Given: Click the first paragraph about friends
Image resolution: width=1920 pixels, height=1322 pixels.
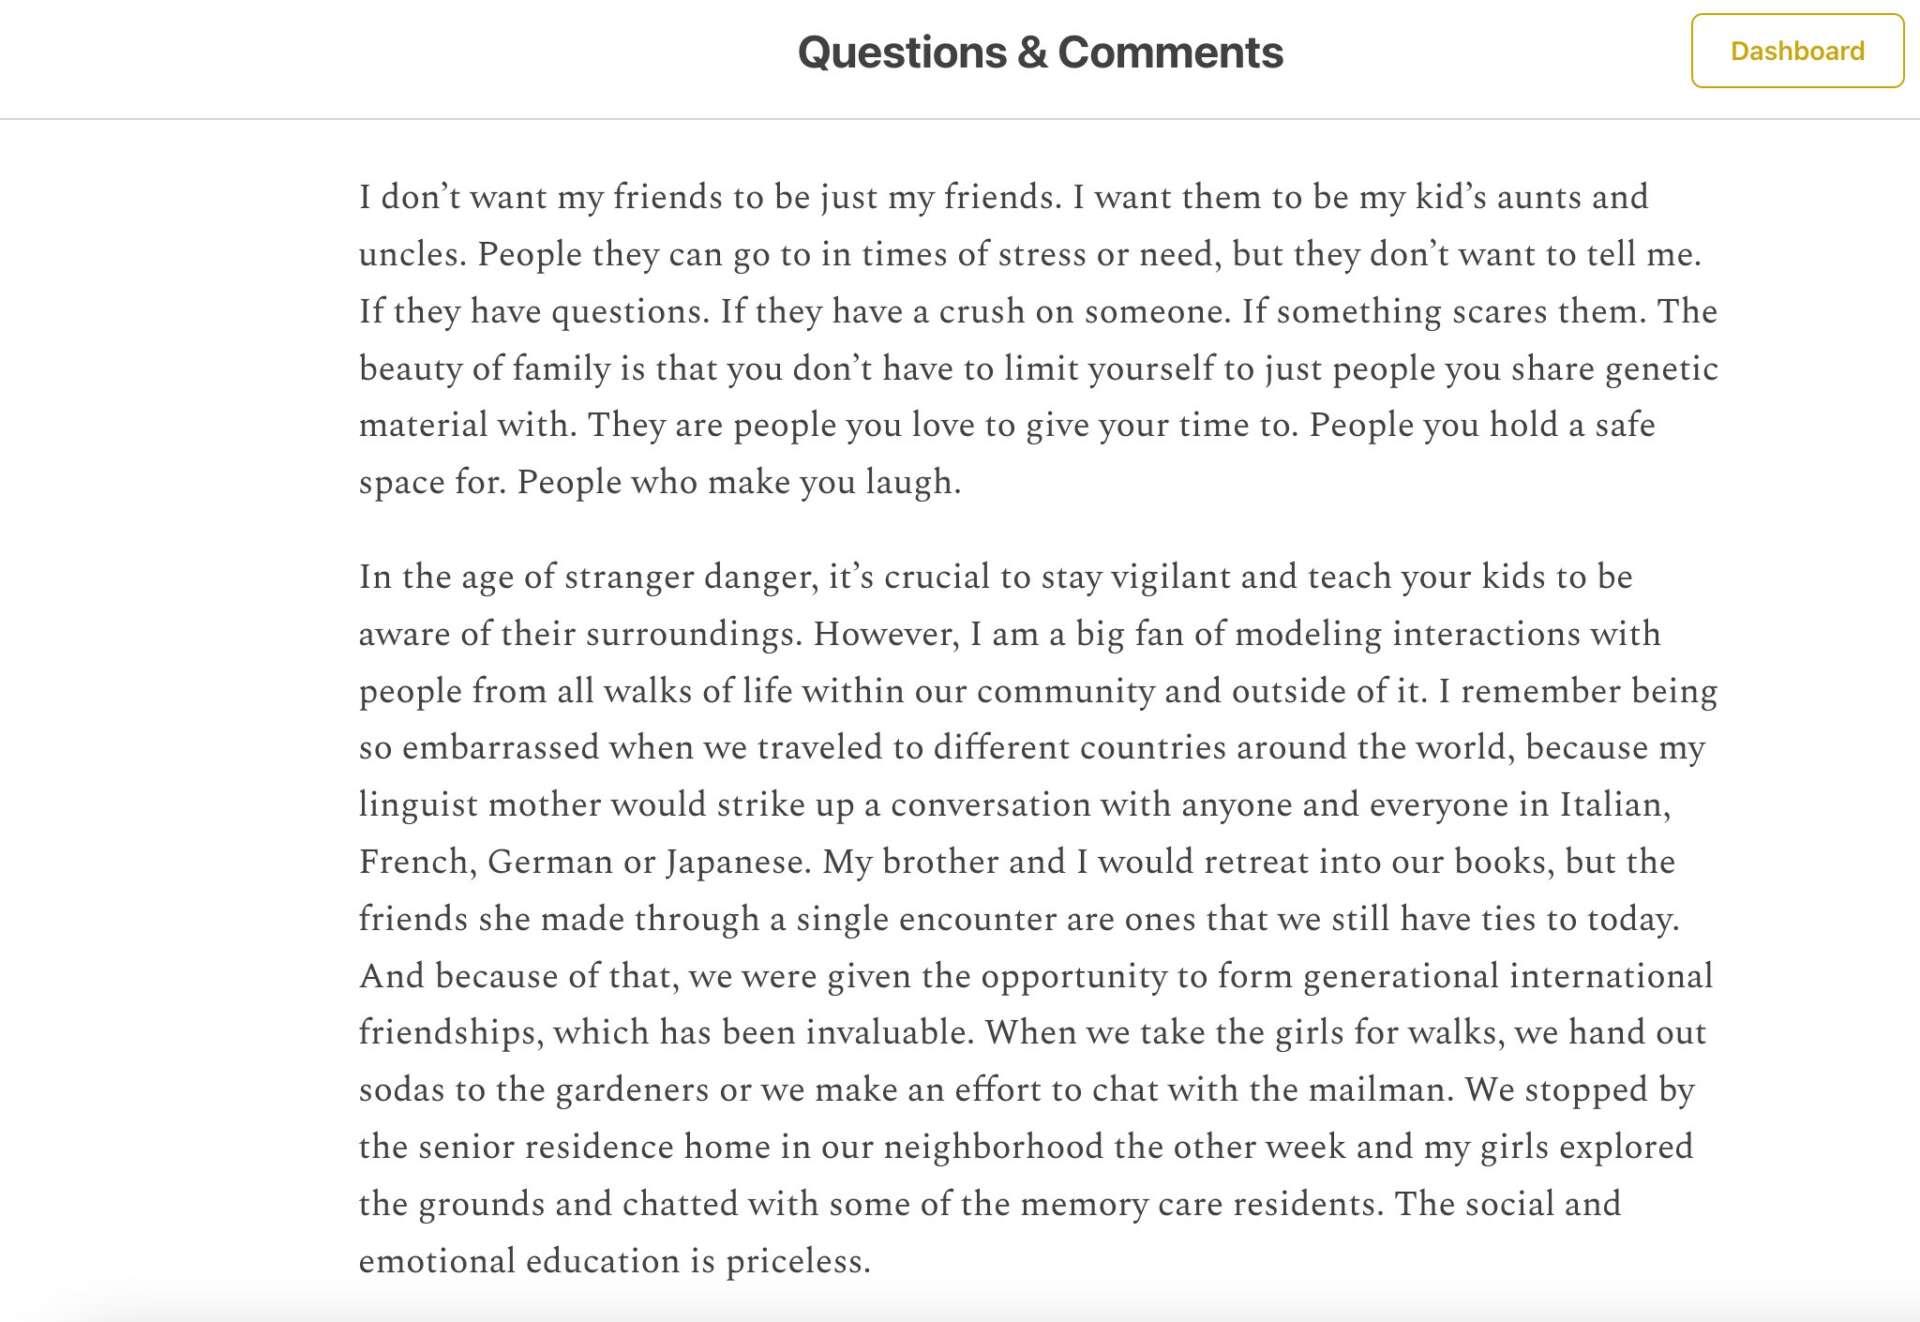Looking at the screenshot, I should (x=1038, y=339).
